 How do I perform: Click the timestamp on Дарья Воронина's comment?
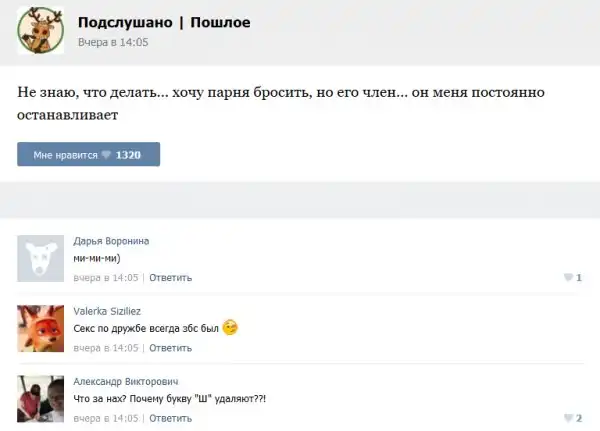point(106,277)
